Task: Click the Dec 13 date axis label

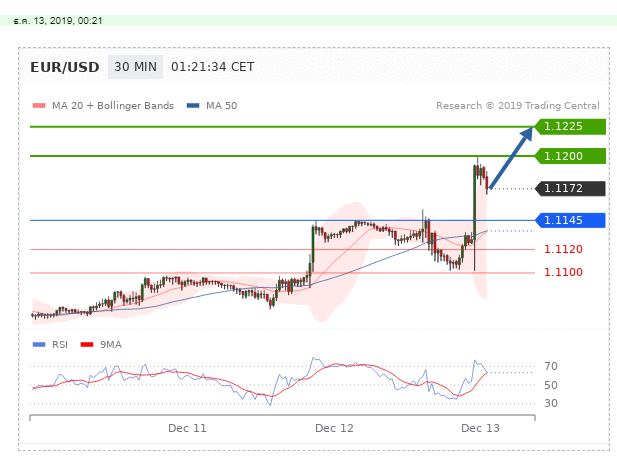Action: (x=480, y=428)
